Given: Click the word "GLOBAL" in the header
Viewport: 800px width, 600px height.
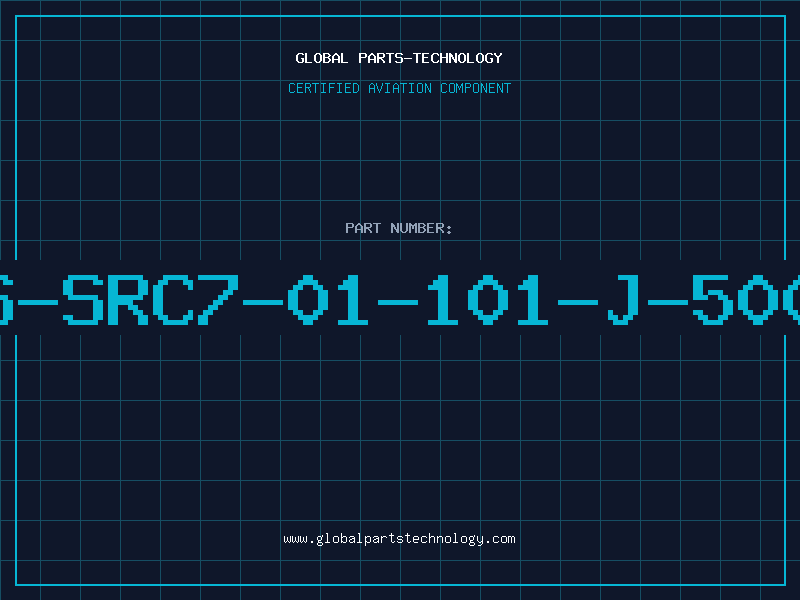Looking at the screenshot, I should coord(321,58).
